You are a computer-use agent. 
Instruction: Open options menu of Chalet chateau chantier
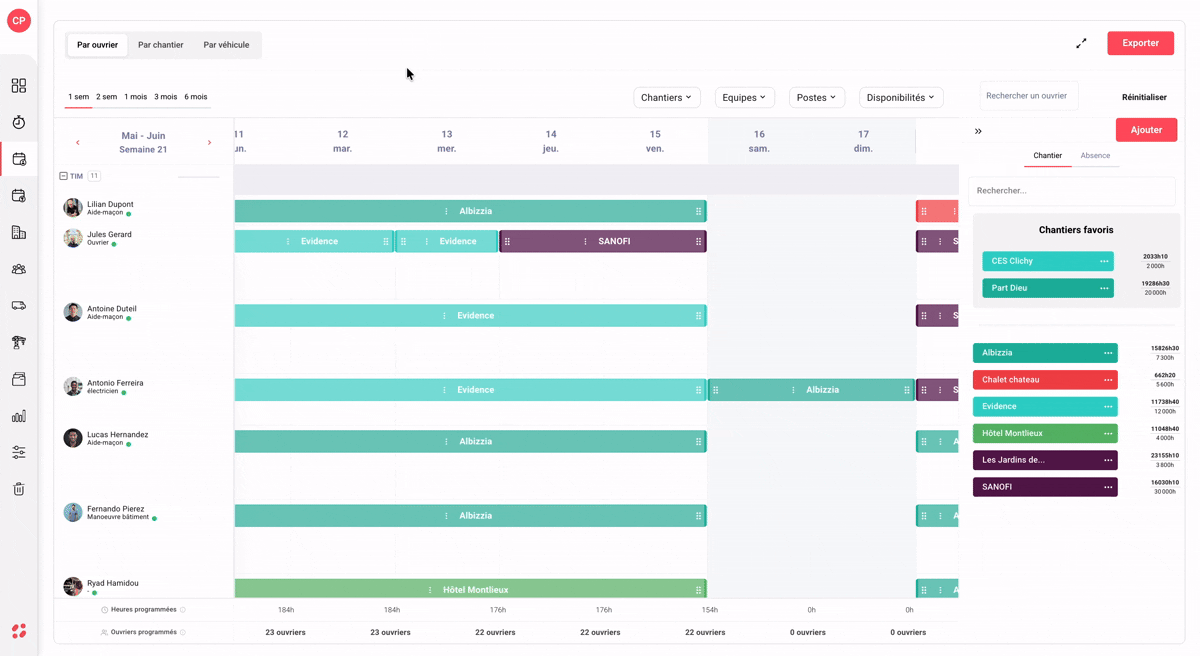pos(1108,380)
